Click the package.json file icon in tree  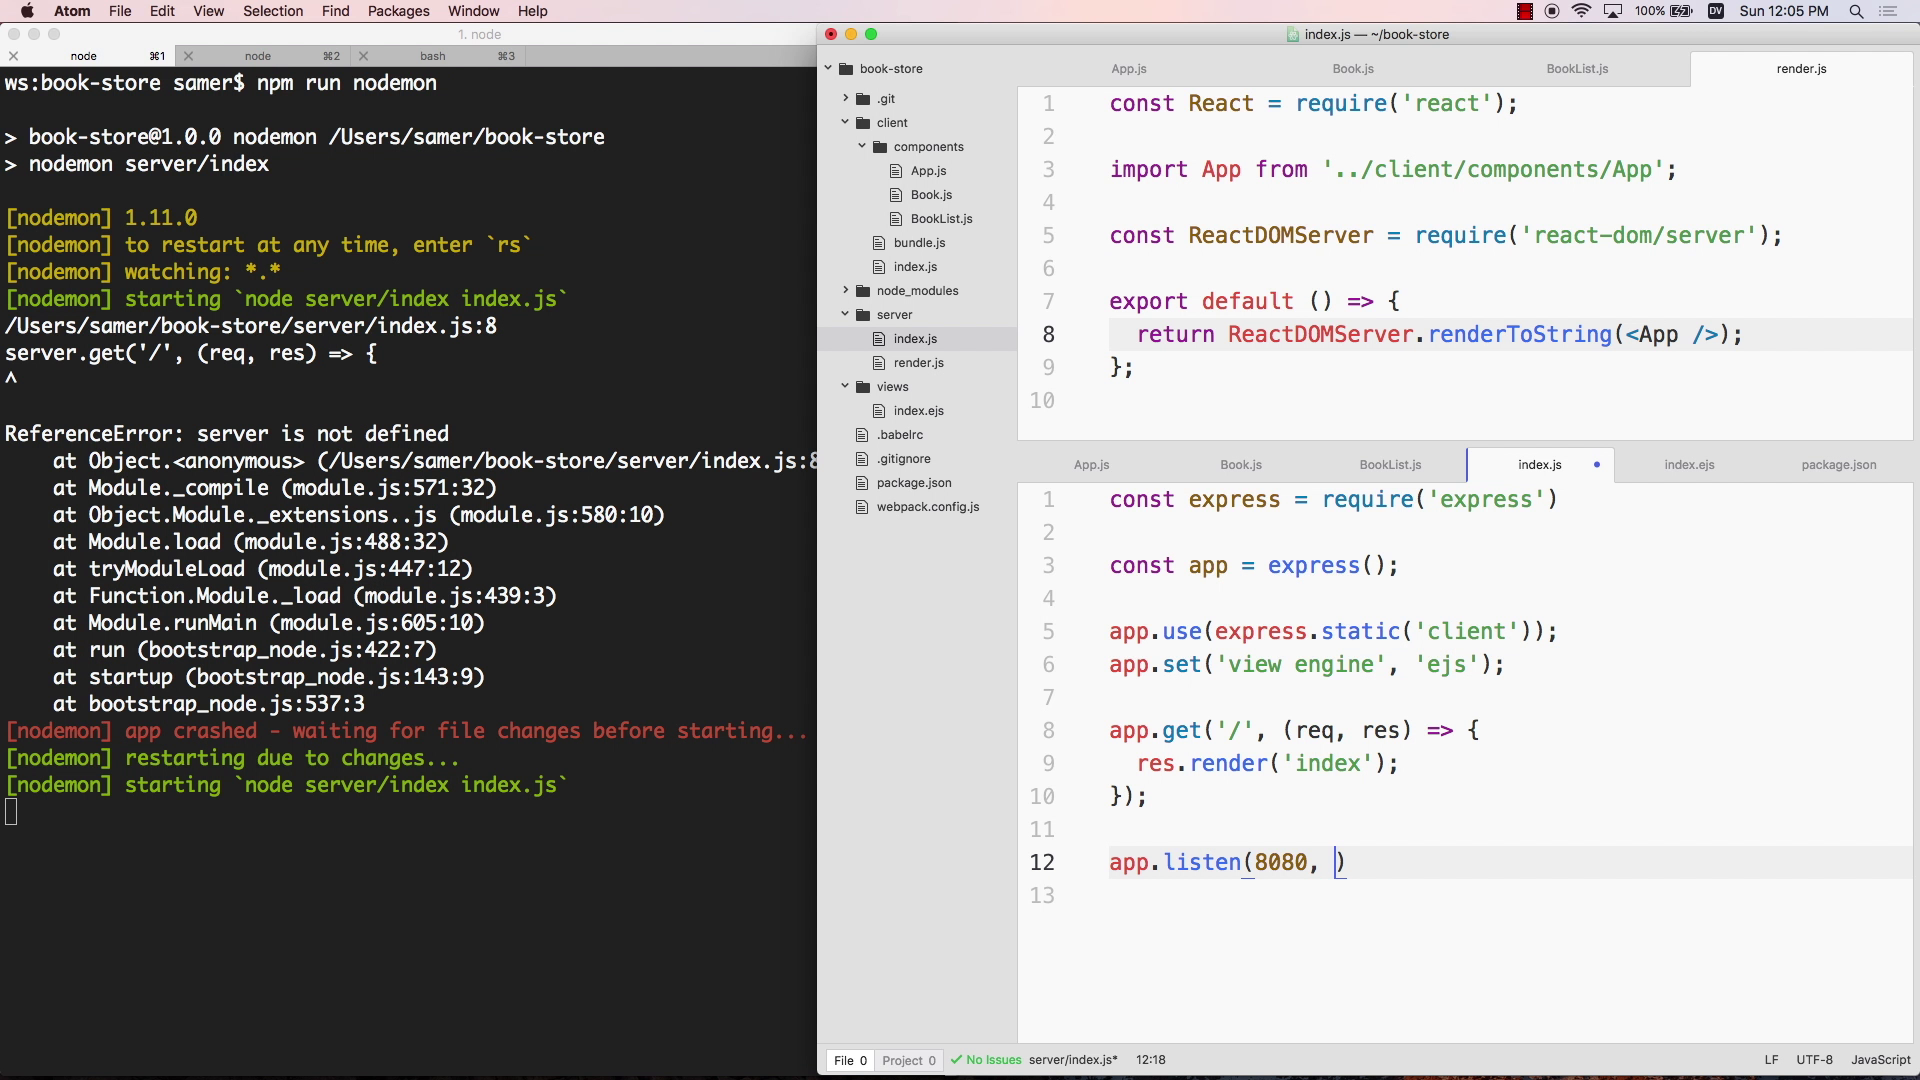(x=862, y=483)
